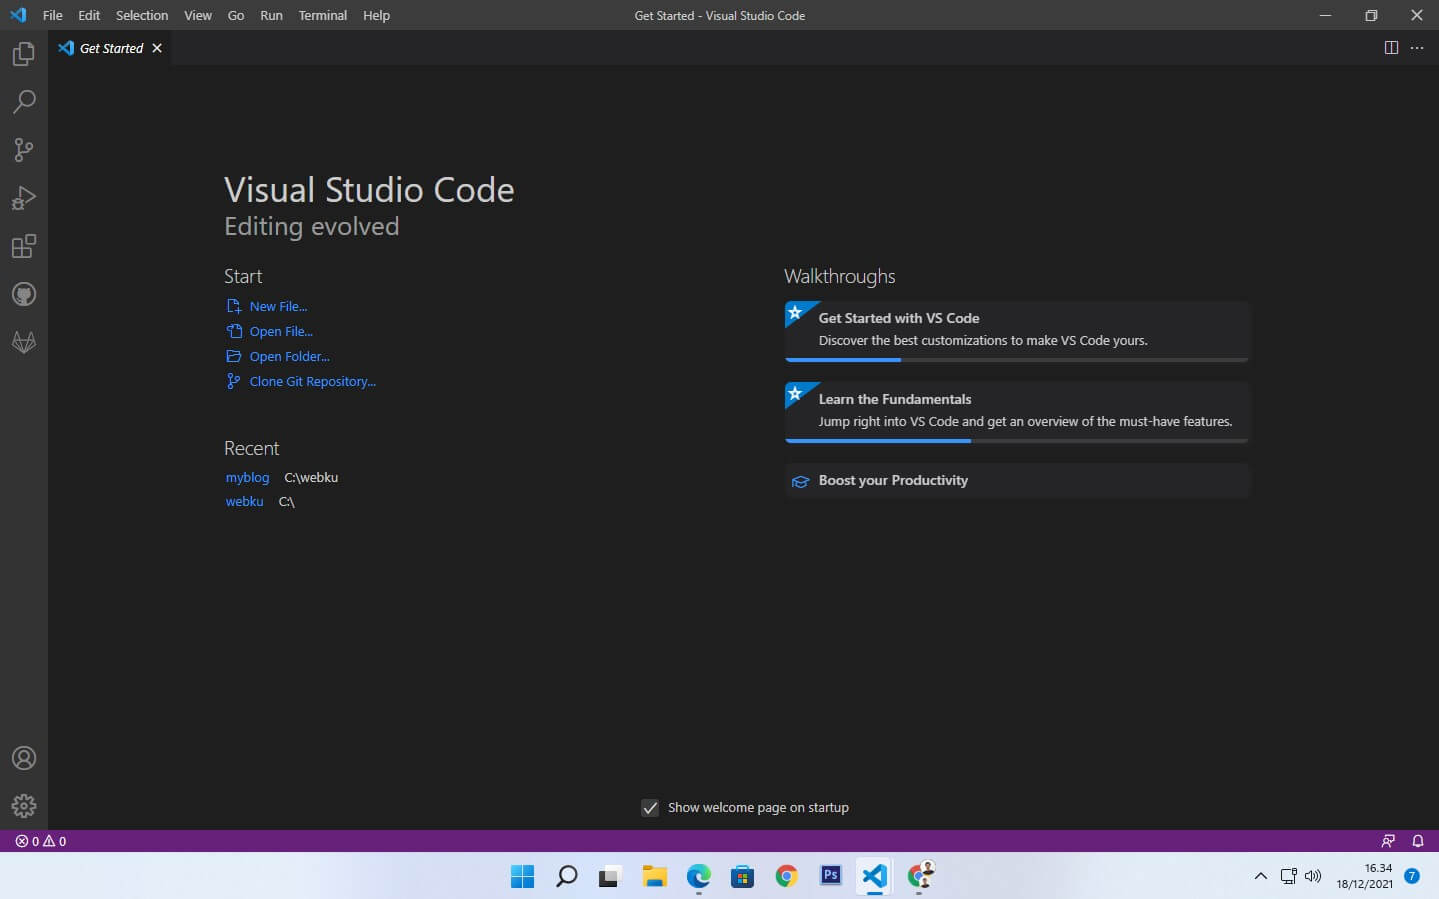The height and width of the screenshot is (899, 1439).
Task: Click the errors and warnings counter
Action: 38,841
